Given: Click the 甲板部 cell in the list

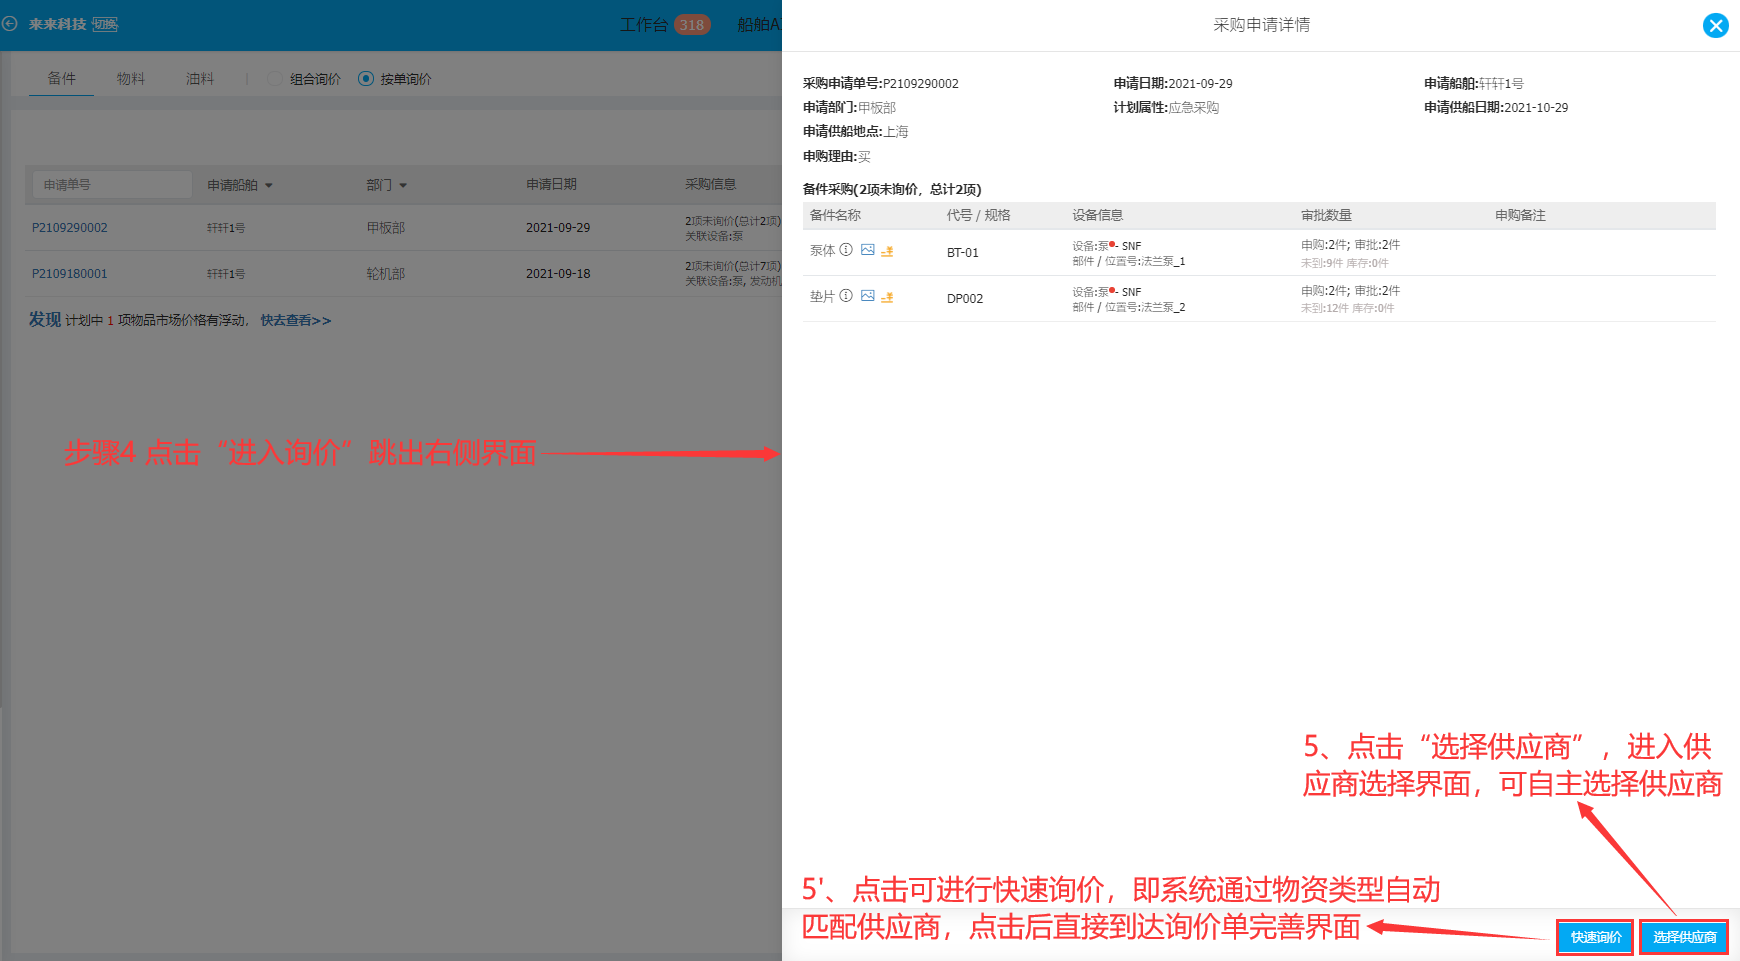Looking at the screenshot, I should 386,228.
